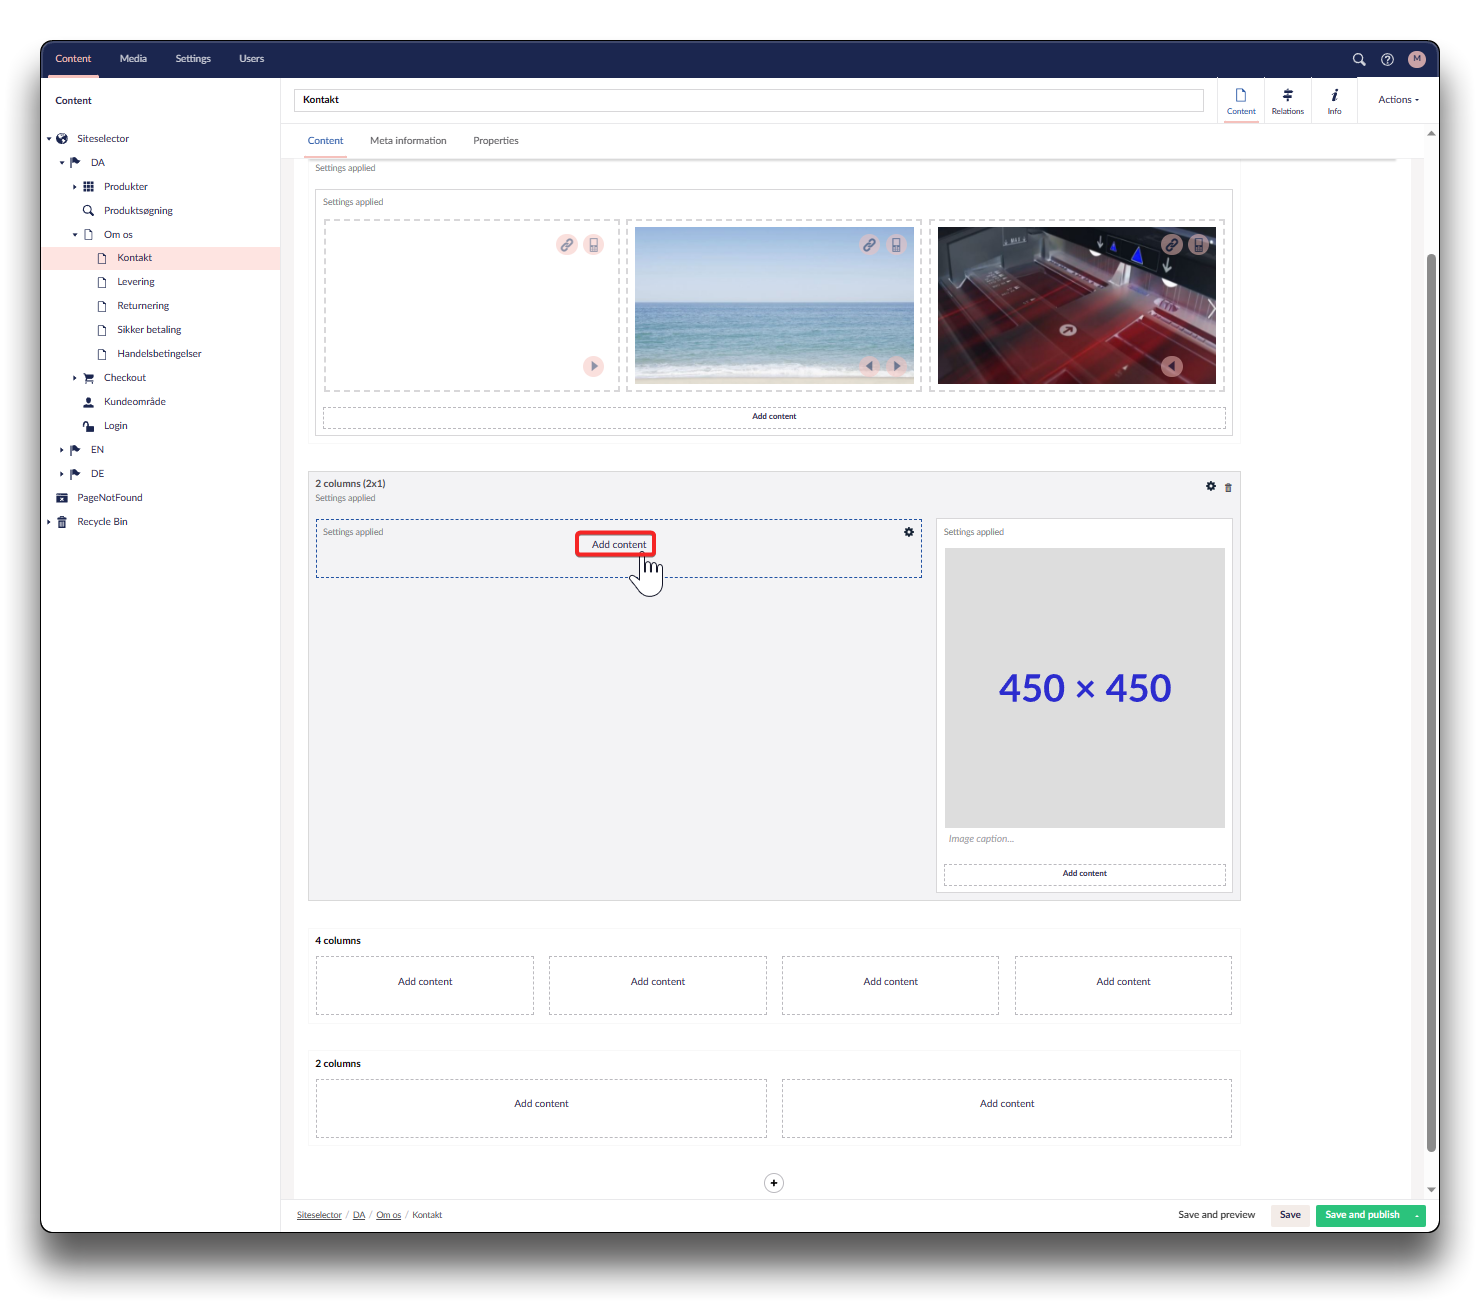
Task: Select the 450 × 450 placeholder image
Action: (1085, 688)
